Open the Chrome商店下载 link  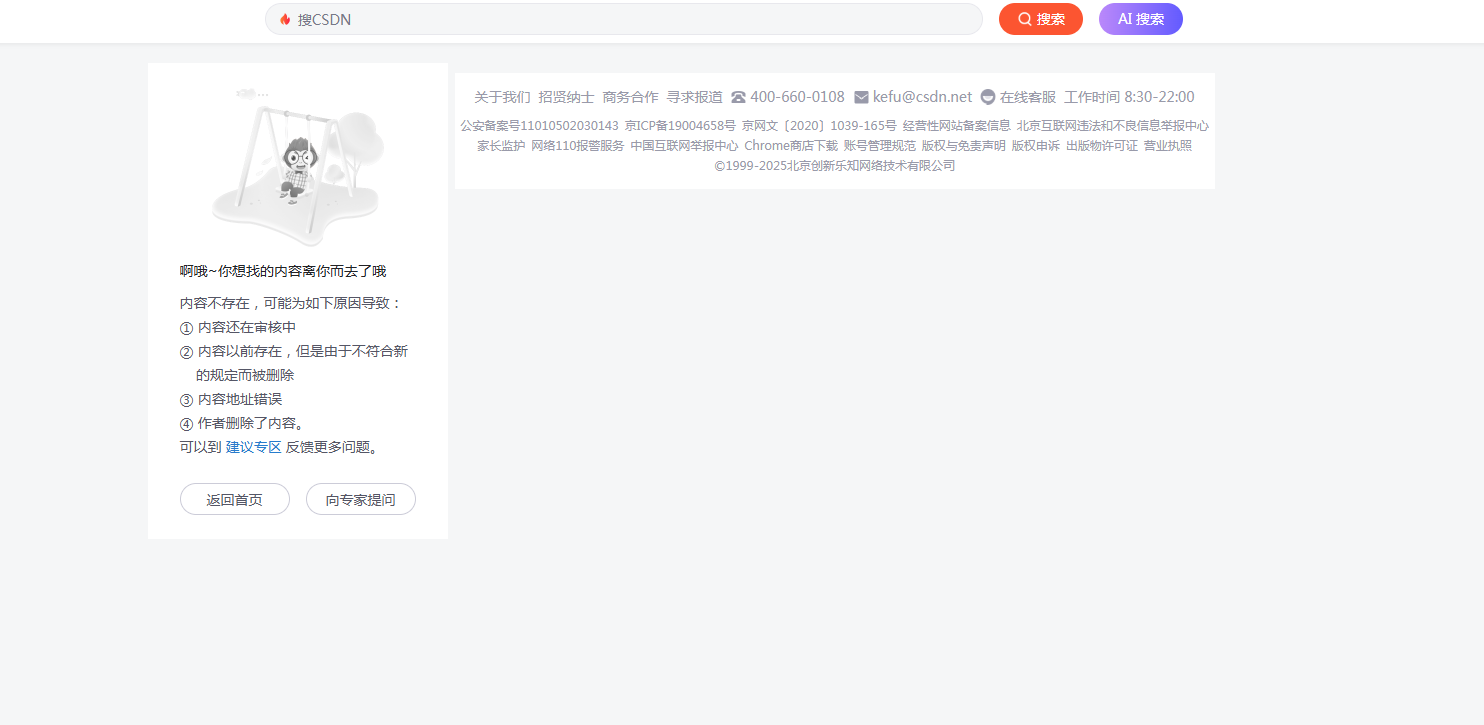click(791, 146)
